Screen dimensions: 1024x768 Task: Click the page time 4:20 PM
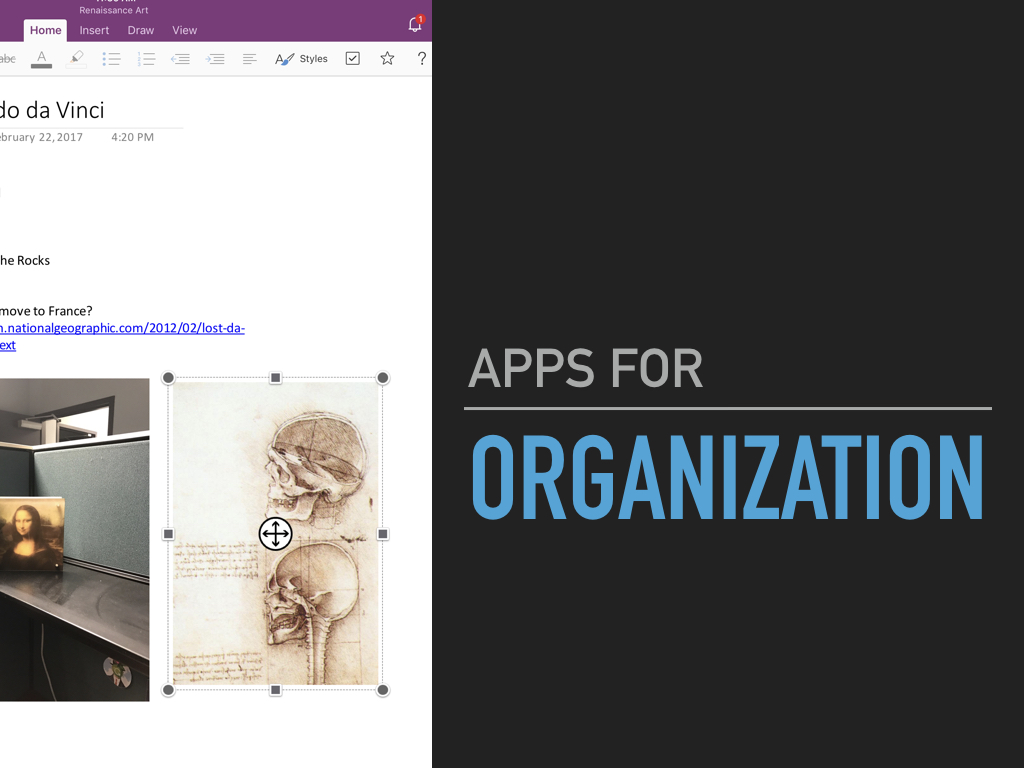coord(133,137)
